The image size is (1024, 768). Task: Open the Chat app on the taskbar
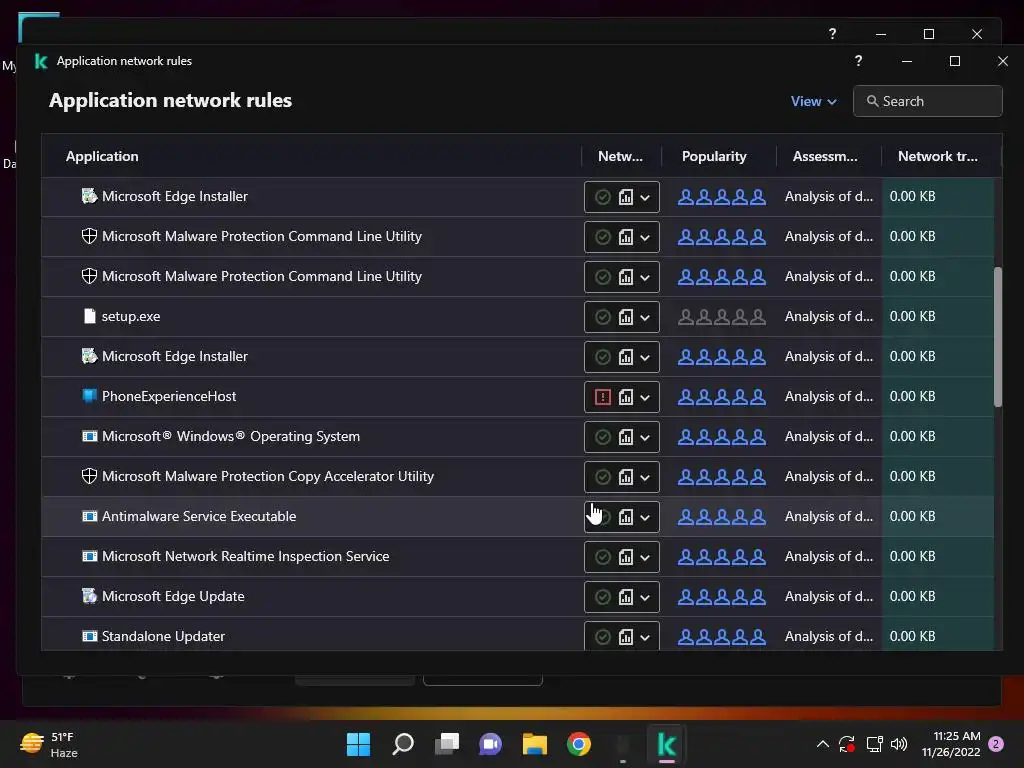pyautogui.click(x=490, y=744)
